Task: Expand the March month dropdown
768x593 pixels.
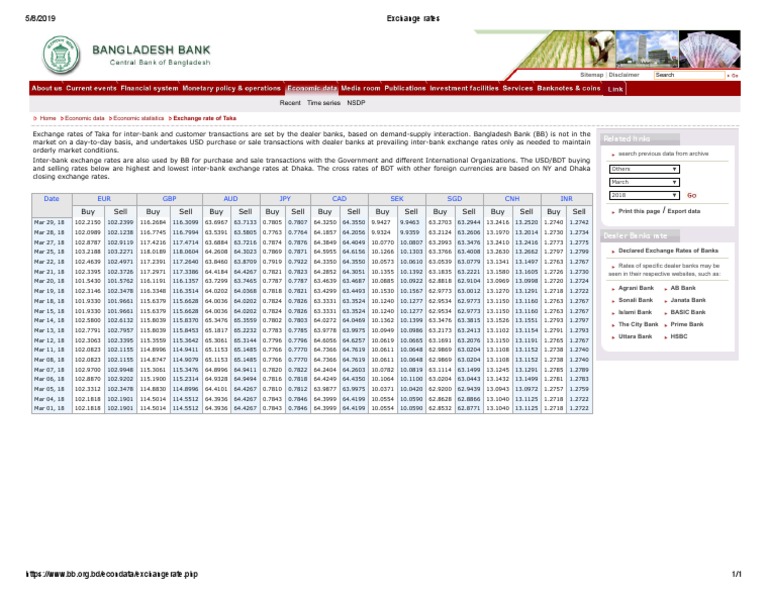Action: (x=644, y=182)
